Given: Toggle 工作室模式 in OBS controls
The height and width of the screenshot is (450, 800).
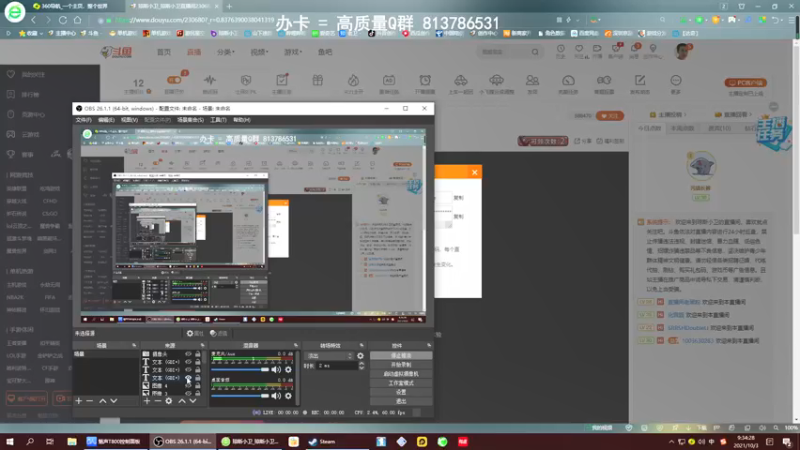Looking at the screenshot, I should [x=401, y=383].
